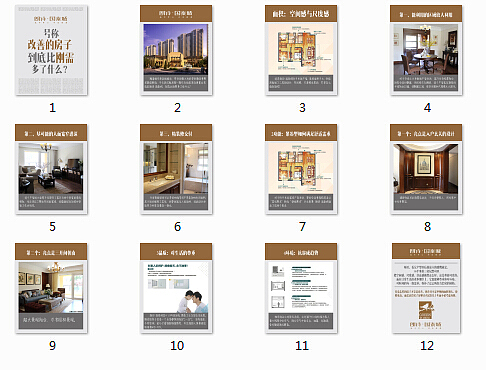
Task: Click slide number label 4
Action: pyautogui.click(x=427, y=108)
